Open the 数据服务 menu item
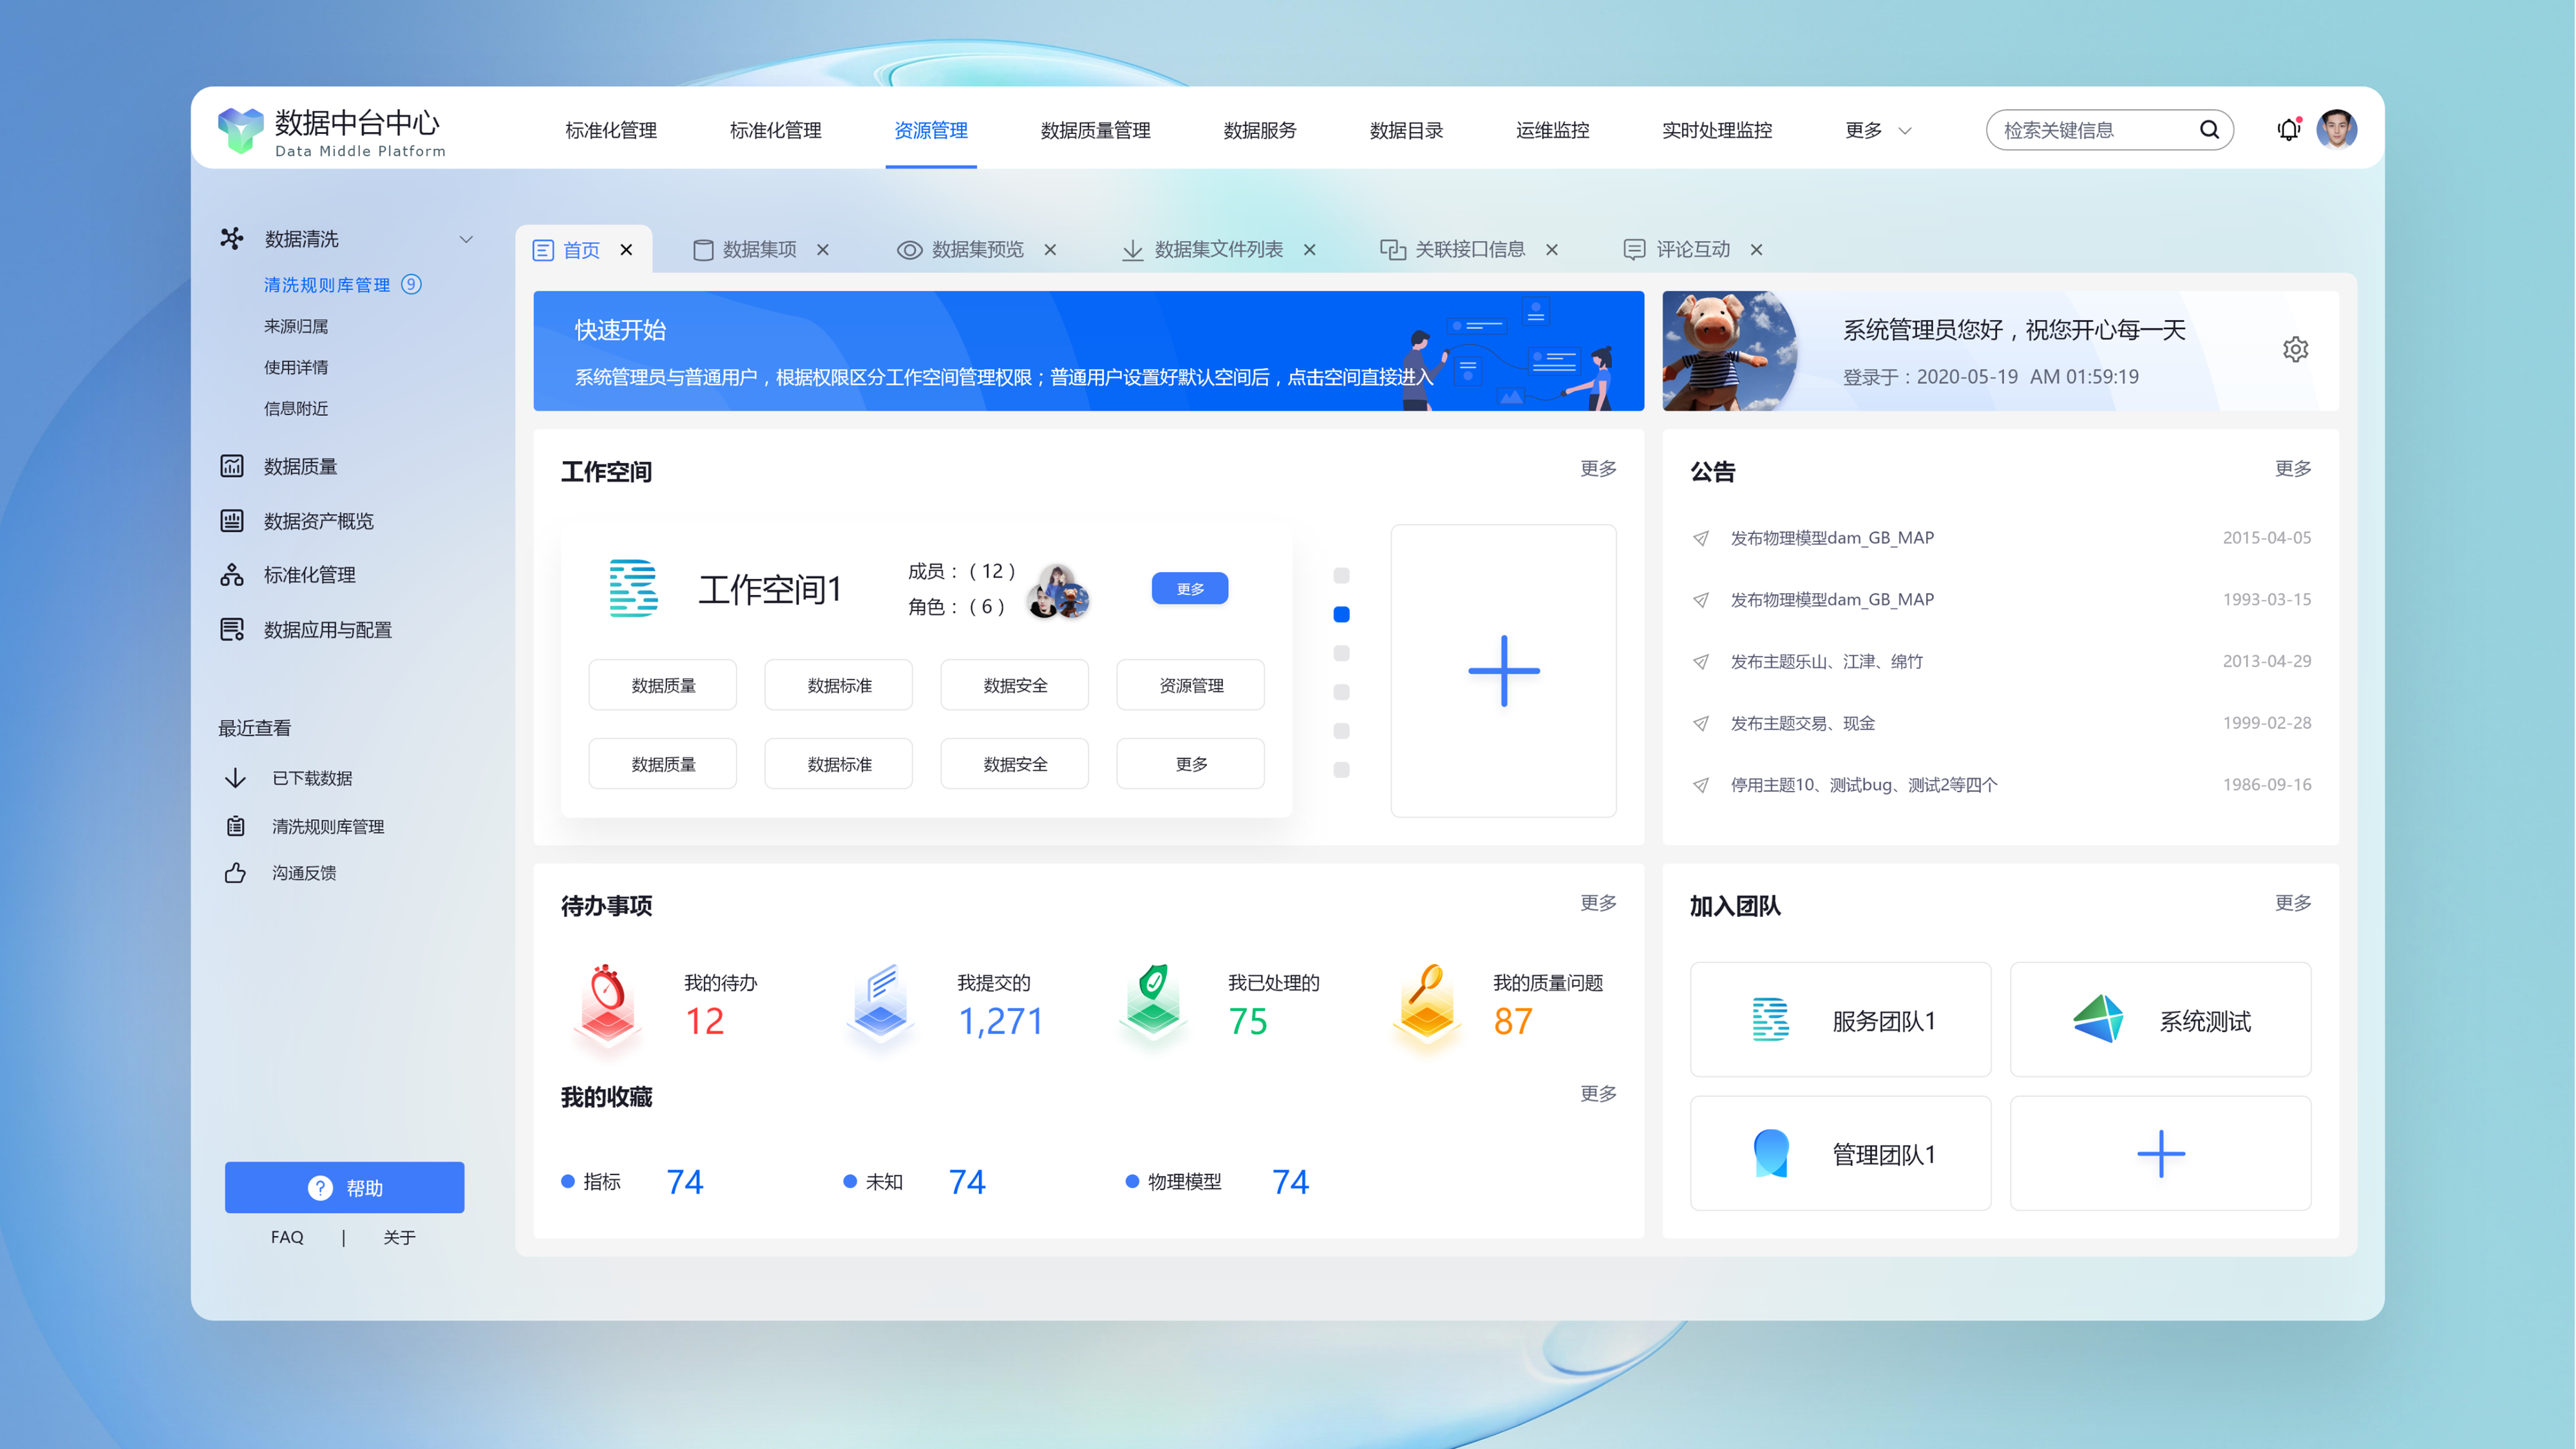The height and width of the screenshot is (1449, 2576). [x=1258, y=130]
